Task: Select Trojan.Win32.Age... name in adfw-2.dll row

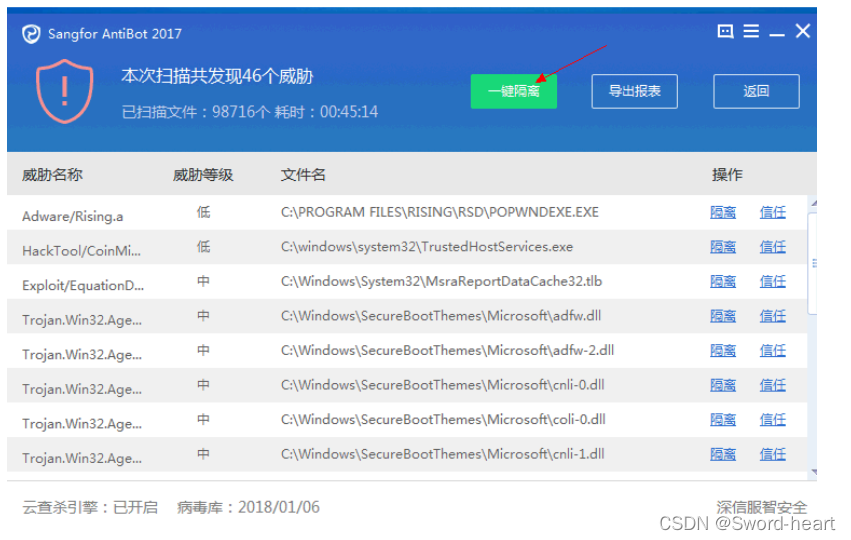Action: pos(82,355)
